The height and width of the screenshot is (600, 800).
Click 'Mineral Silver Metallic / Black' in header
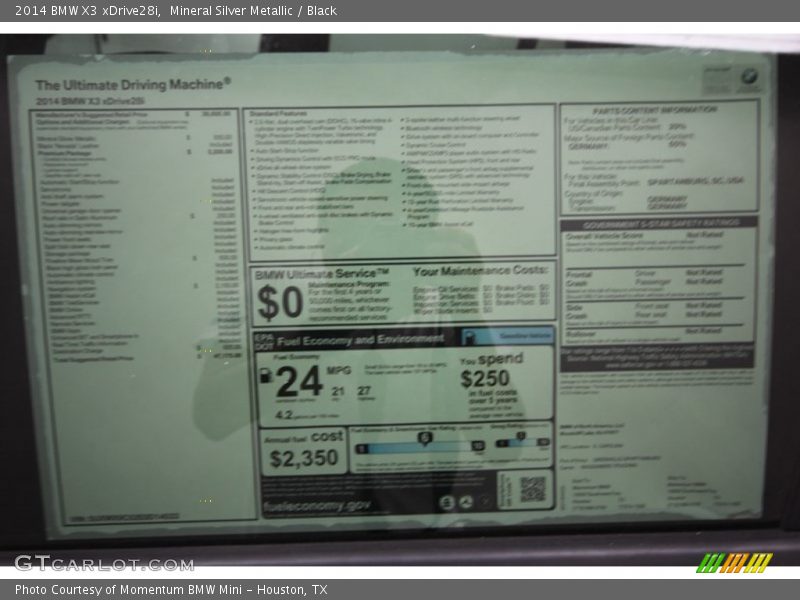[253, 10]
